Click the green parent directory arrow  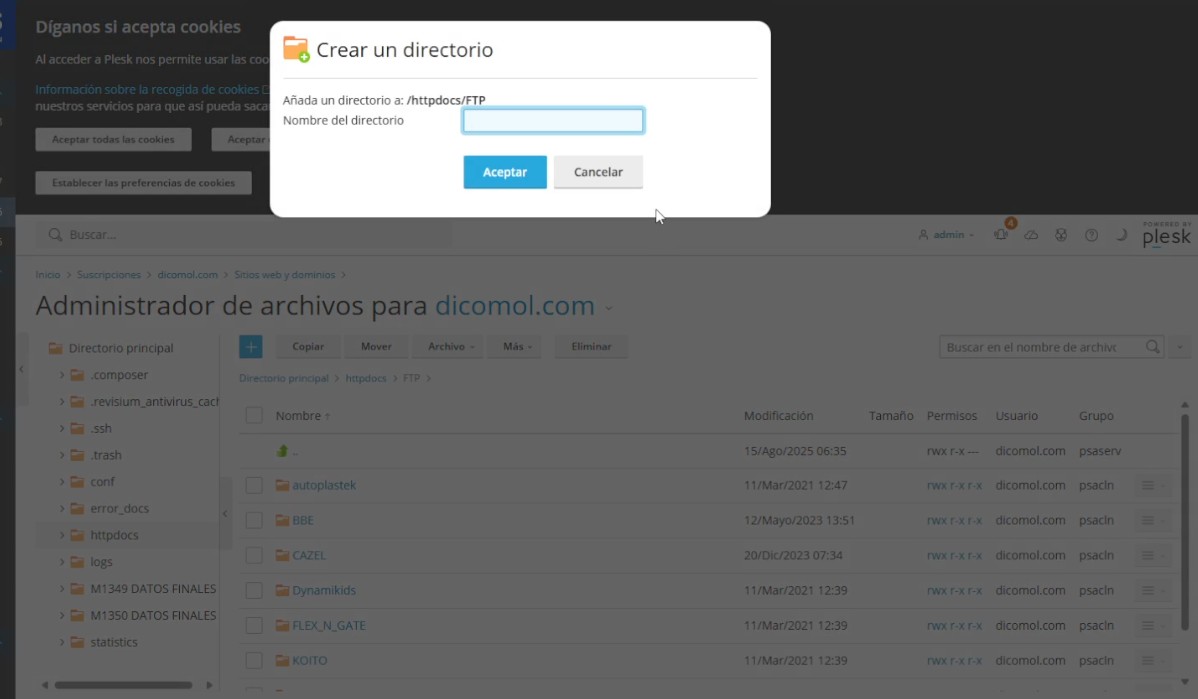click(283, 451)
